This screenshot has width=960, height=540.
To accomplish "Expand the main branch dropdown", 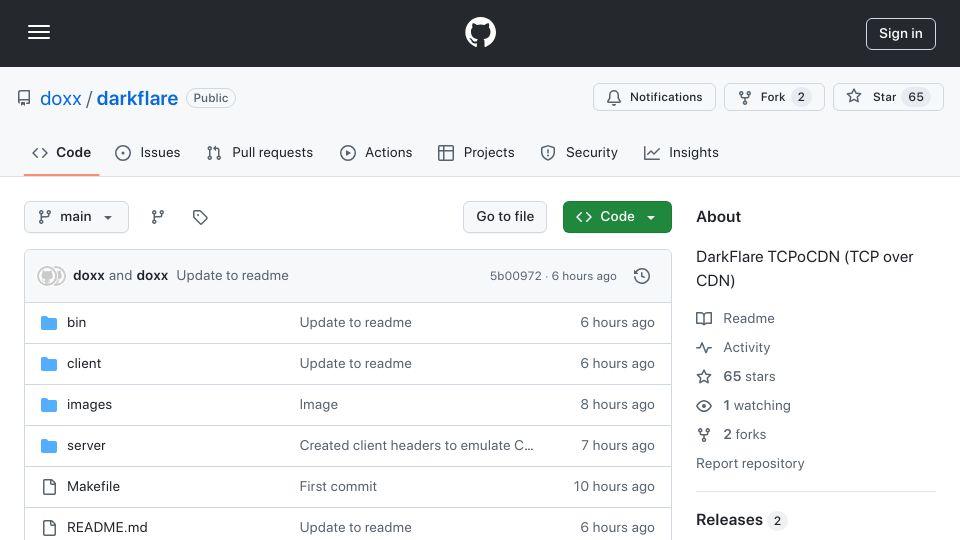I will (77, 217).
